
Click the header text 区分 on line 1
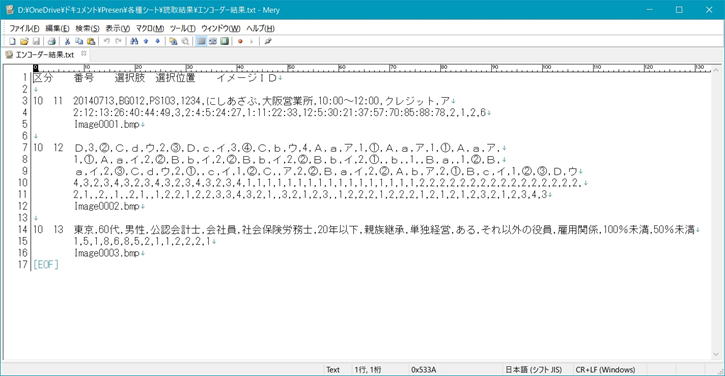pos(43,78)
